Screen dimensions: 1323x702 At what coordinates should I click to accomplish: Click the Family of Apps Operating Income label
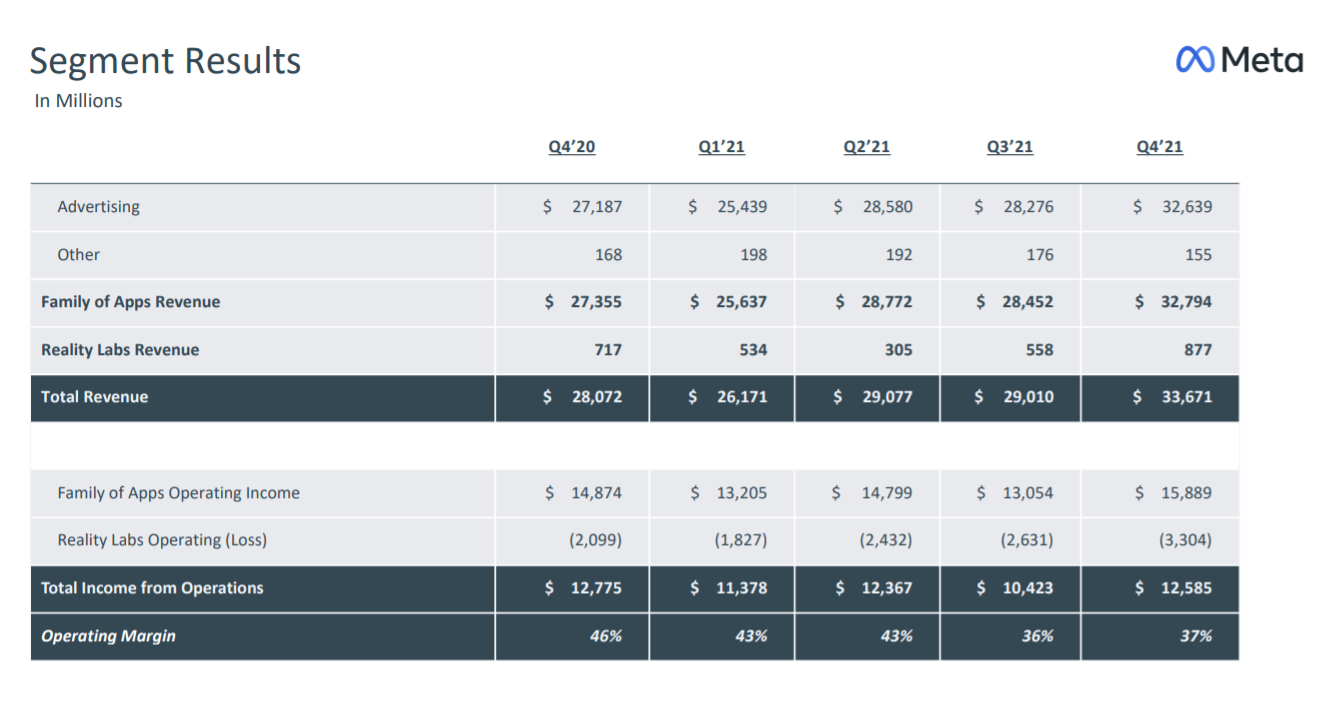(x=178, y=493)
